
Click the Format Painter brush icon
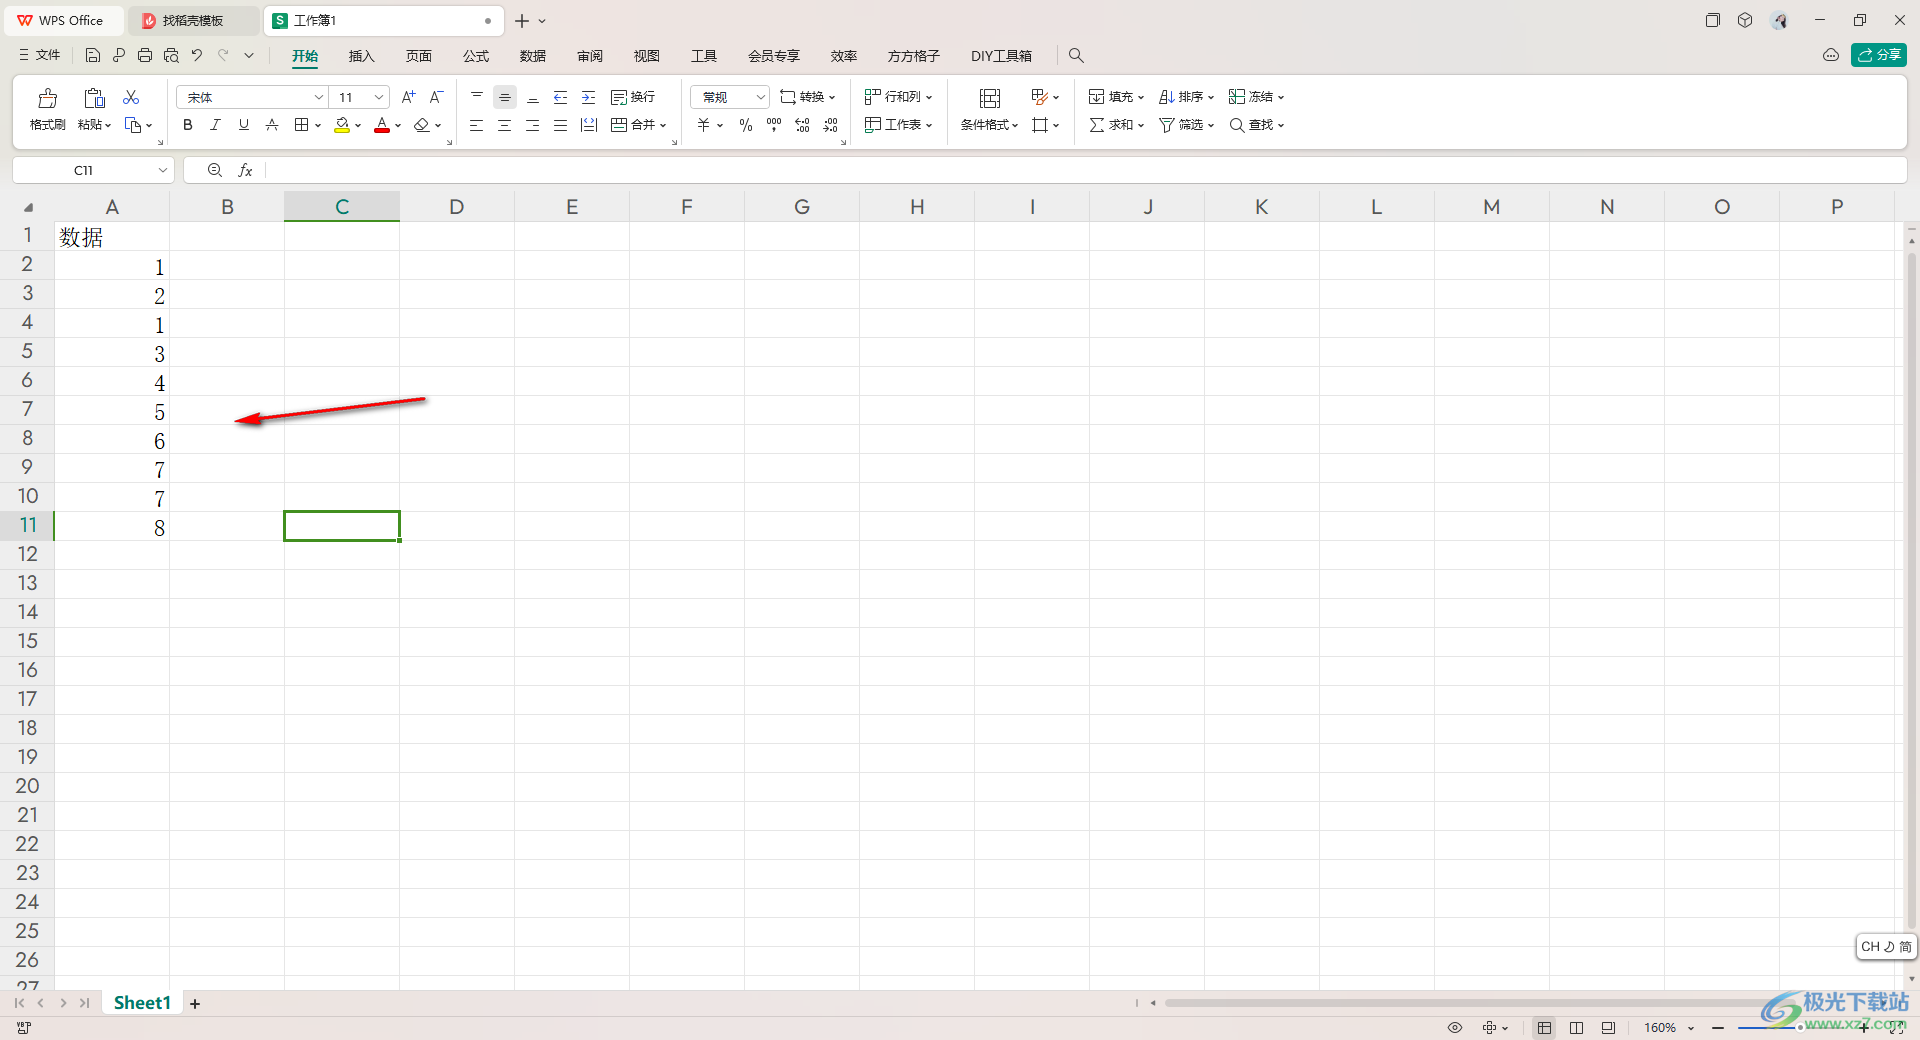(x=47, y=98)
